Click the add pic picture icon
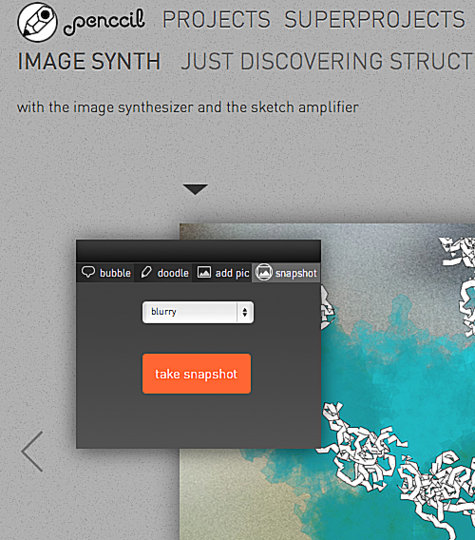475x540 pixels. click(204, 272)
